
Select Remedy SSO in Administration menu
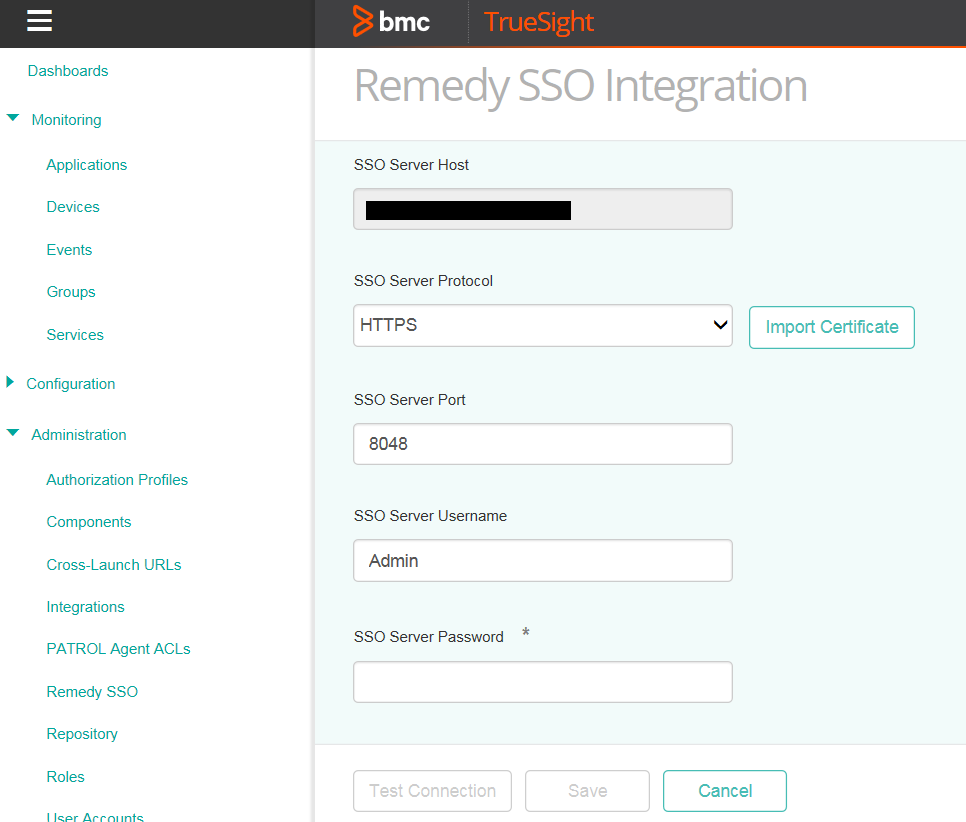92,692
